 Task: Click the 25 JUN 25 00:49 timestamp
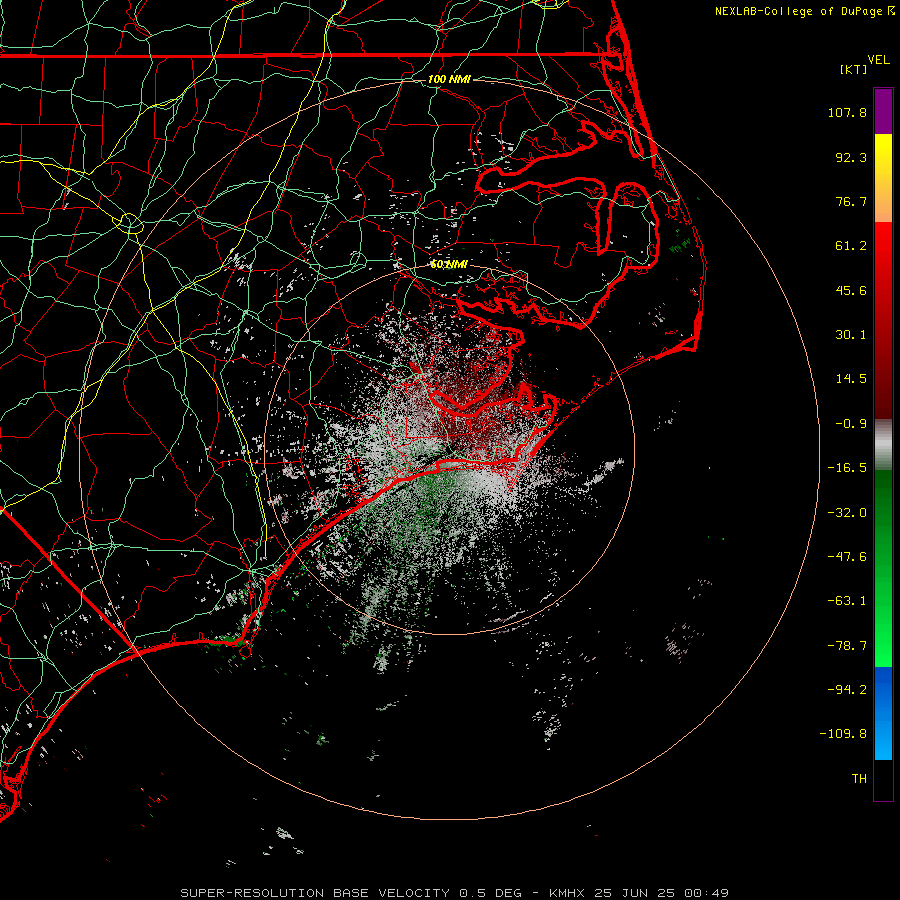661,893
